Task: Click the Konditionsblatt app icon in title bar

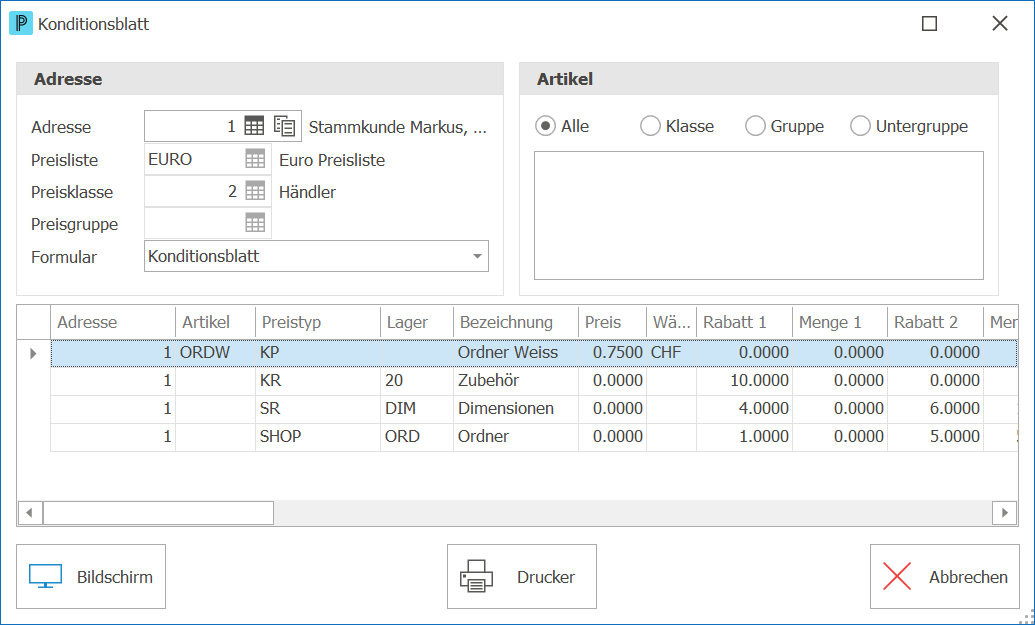Action: coord(20,24)
